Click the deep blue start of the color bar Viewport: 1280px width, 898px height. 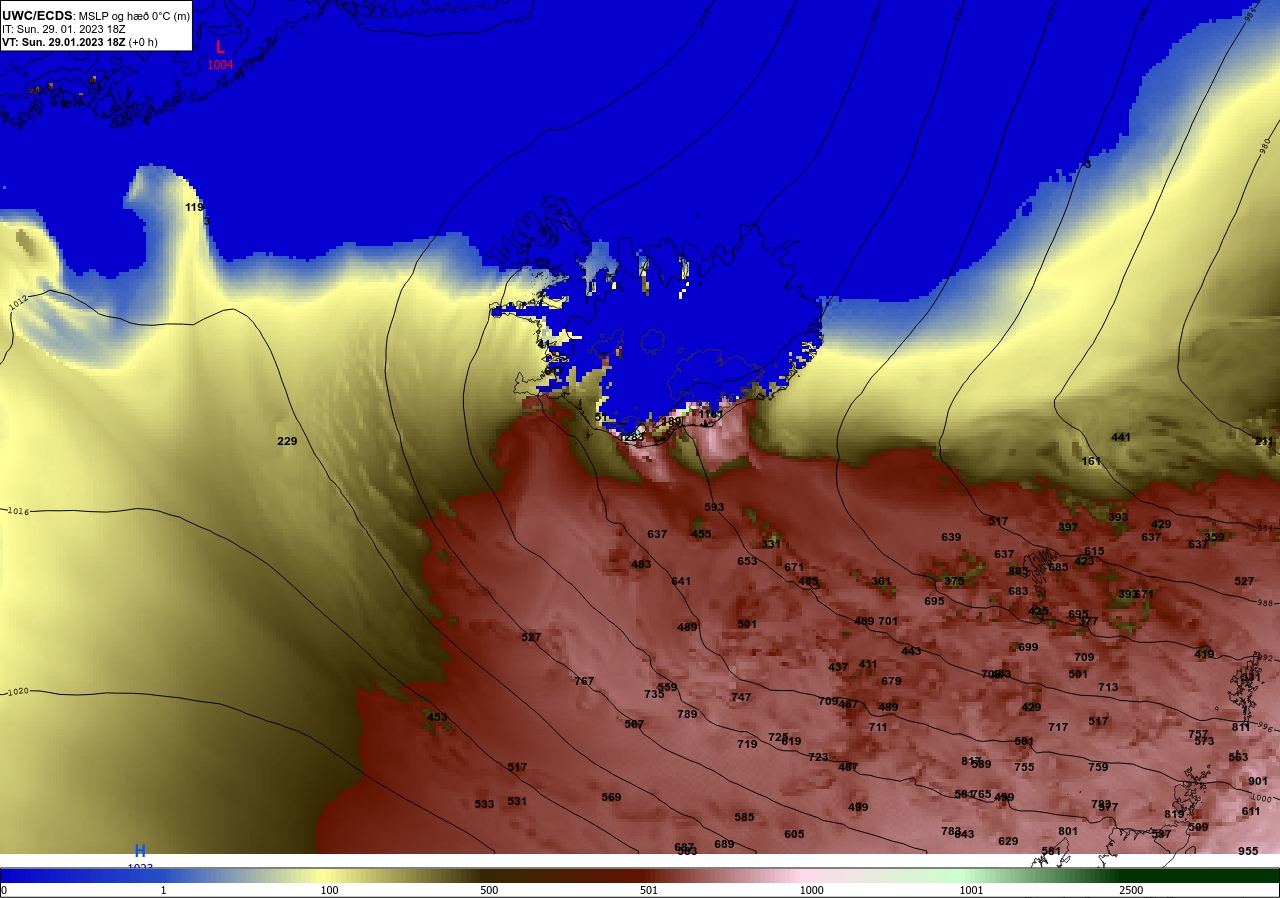coord(40,875)
